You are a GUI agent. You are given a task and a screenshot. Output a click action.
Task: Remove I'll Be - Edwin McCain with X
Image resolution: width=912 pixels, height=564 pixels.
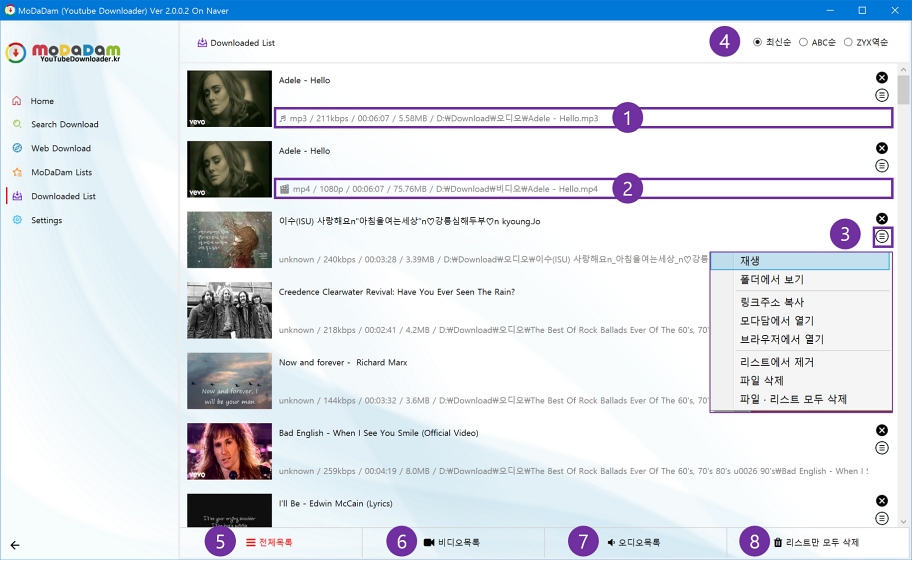point(882,501)
